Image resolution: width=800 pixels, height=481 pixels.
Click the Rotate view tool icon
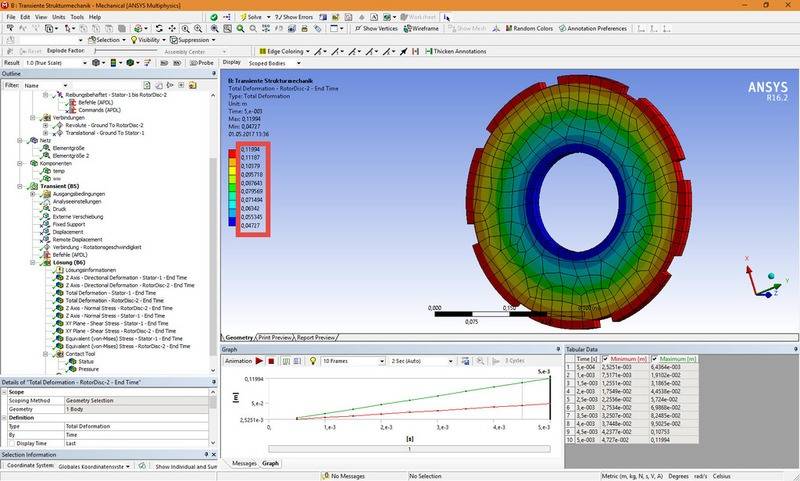coord(159,29)
